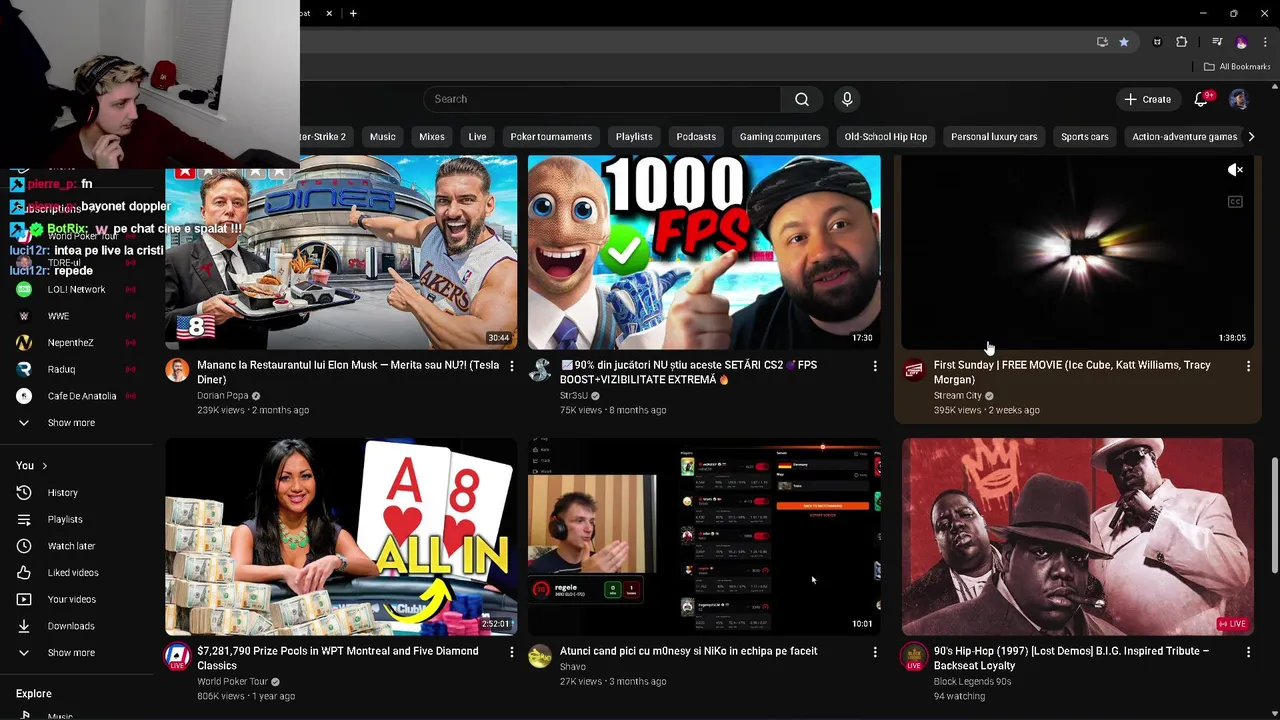Select the Personal luxury cars chip
The width and height of the screenshot is (1280, 720).
pos(994,137)
